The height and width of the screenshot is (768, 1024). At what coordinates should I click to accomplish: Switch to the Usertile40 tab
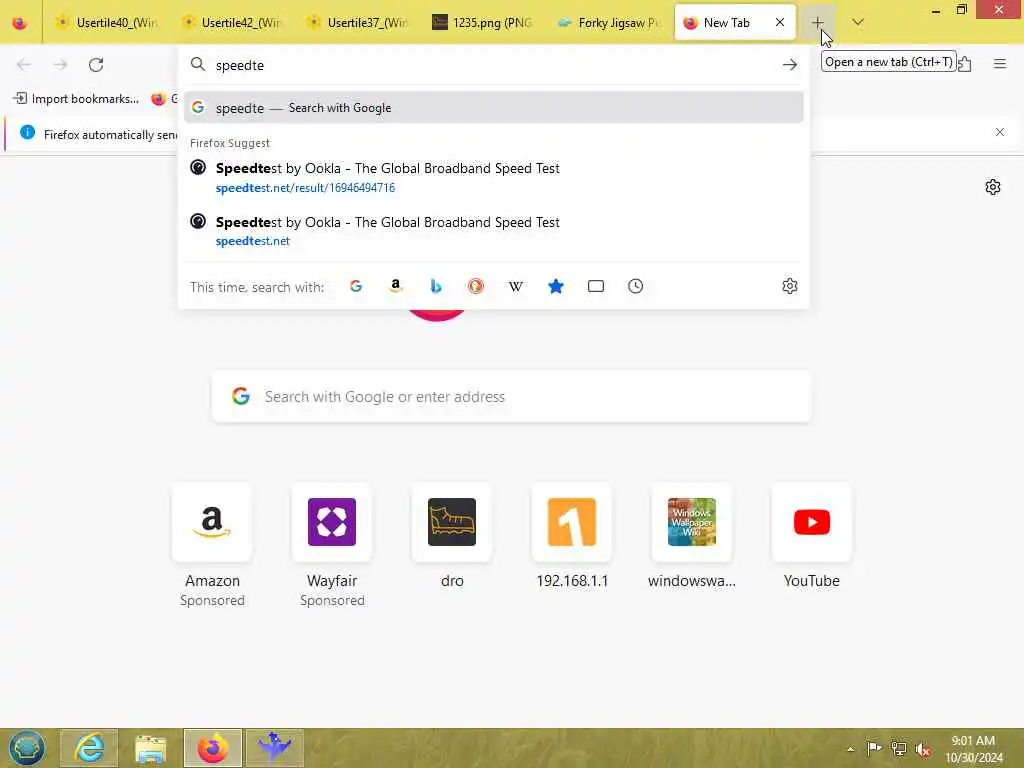pos(108,23)
